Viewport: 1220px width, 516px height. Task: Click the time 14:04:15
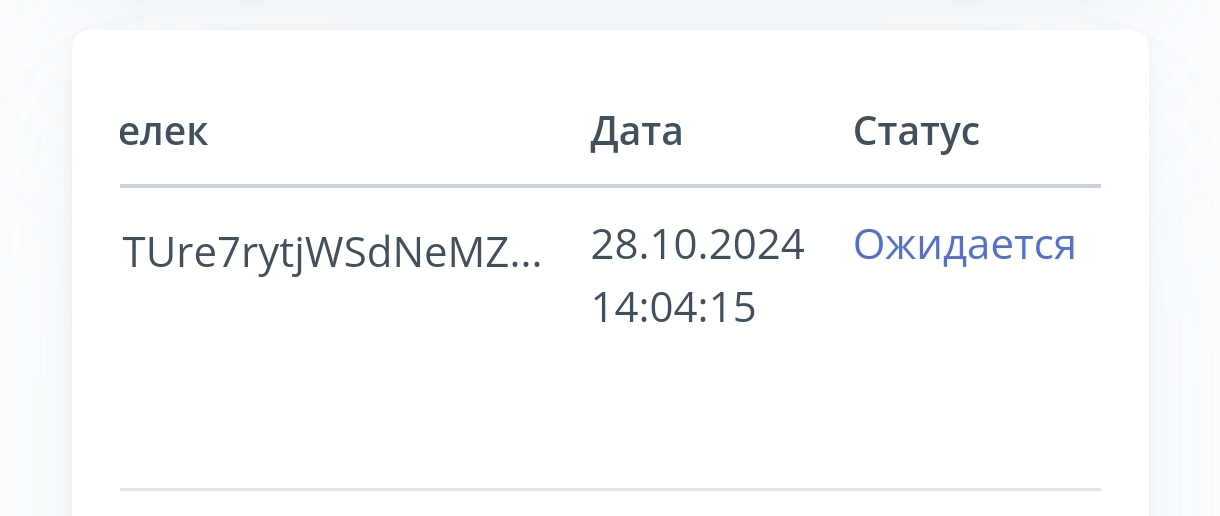[672, 308]
